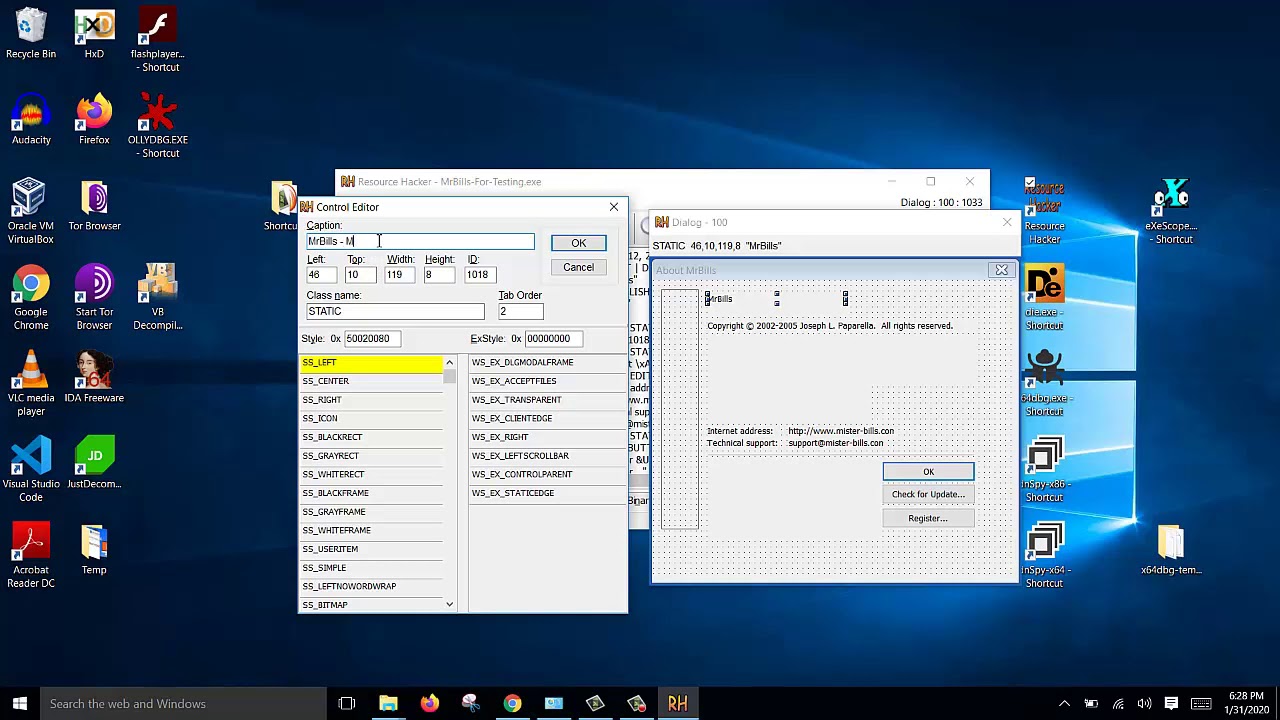Open IDA Freeware desktop icon
The image size is (1280, 720).
pyautogui.click(x=94, y=378)
